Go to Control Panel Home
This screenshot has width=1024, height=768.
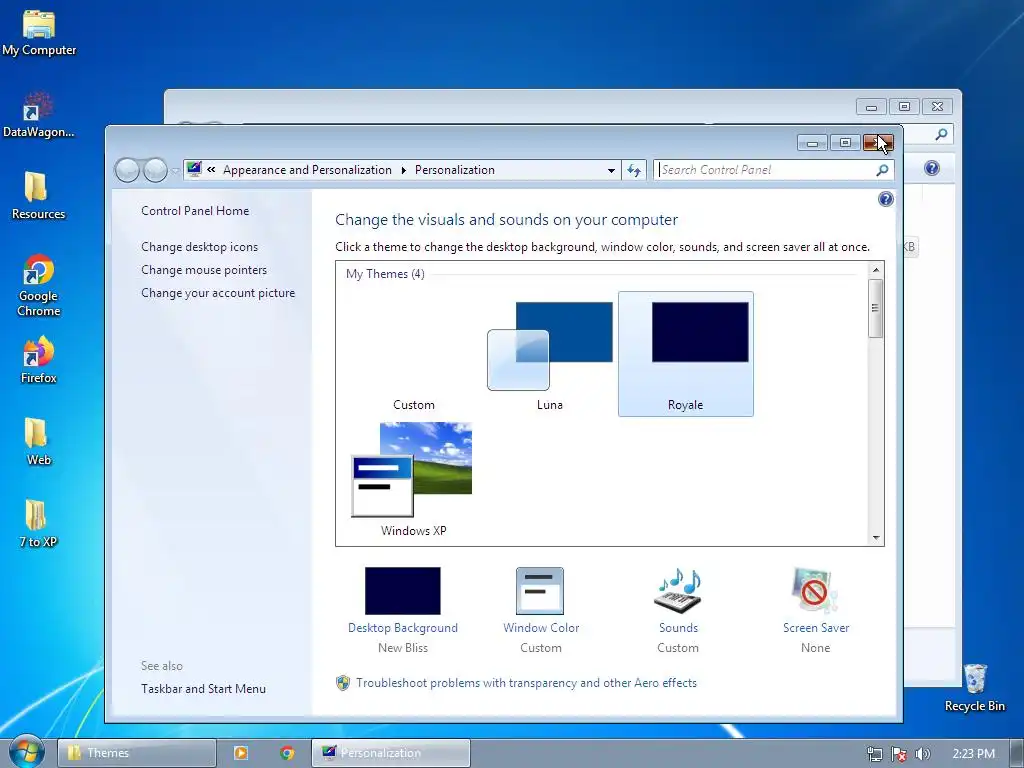tap(195, 211)
